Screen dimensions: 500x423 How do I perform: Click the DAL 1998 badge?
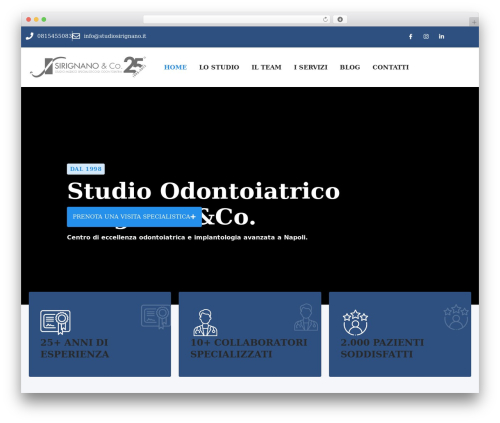(86, 169)
